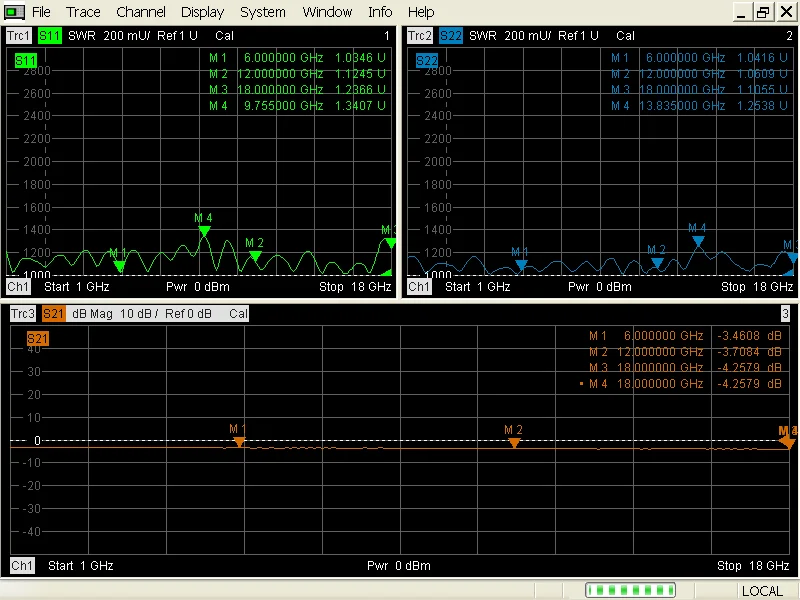Click the S11 trace label

pos(49,35)
